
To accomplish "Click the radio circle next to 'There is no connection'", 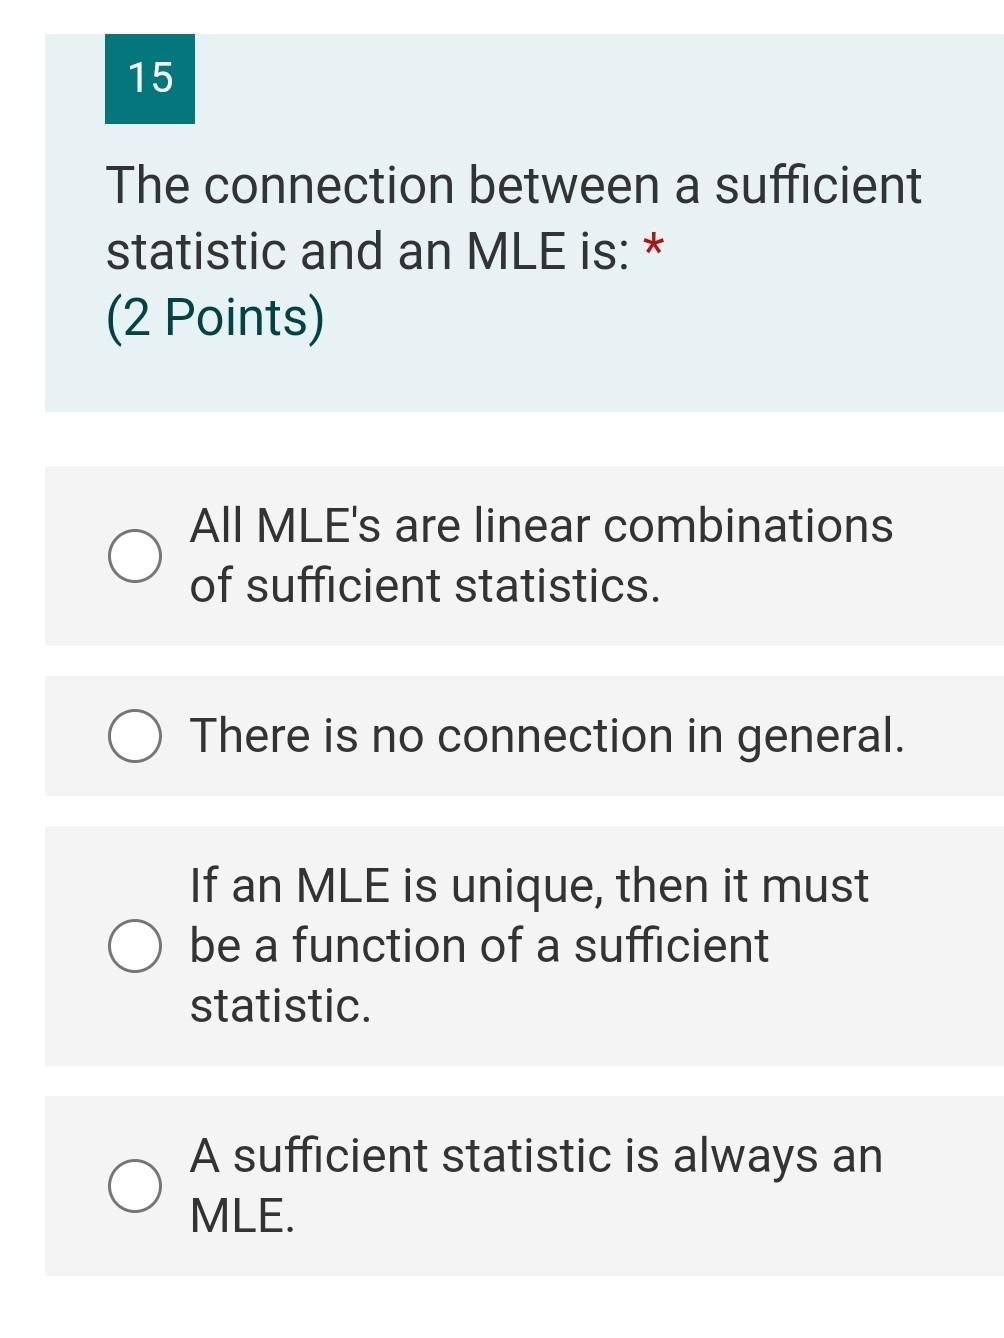I will click(136, 734).
